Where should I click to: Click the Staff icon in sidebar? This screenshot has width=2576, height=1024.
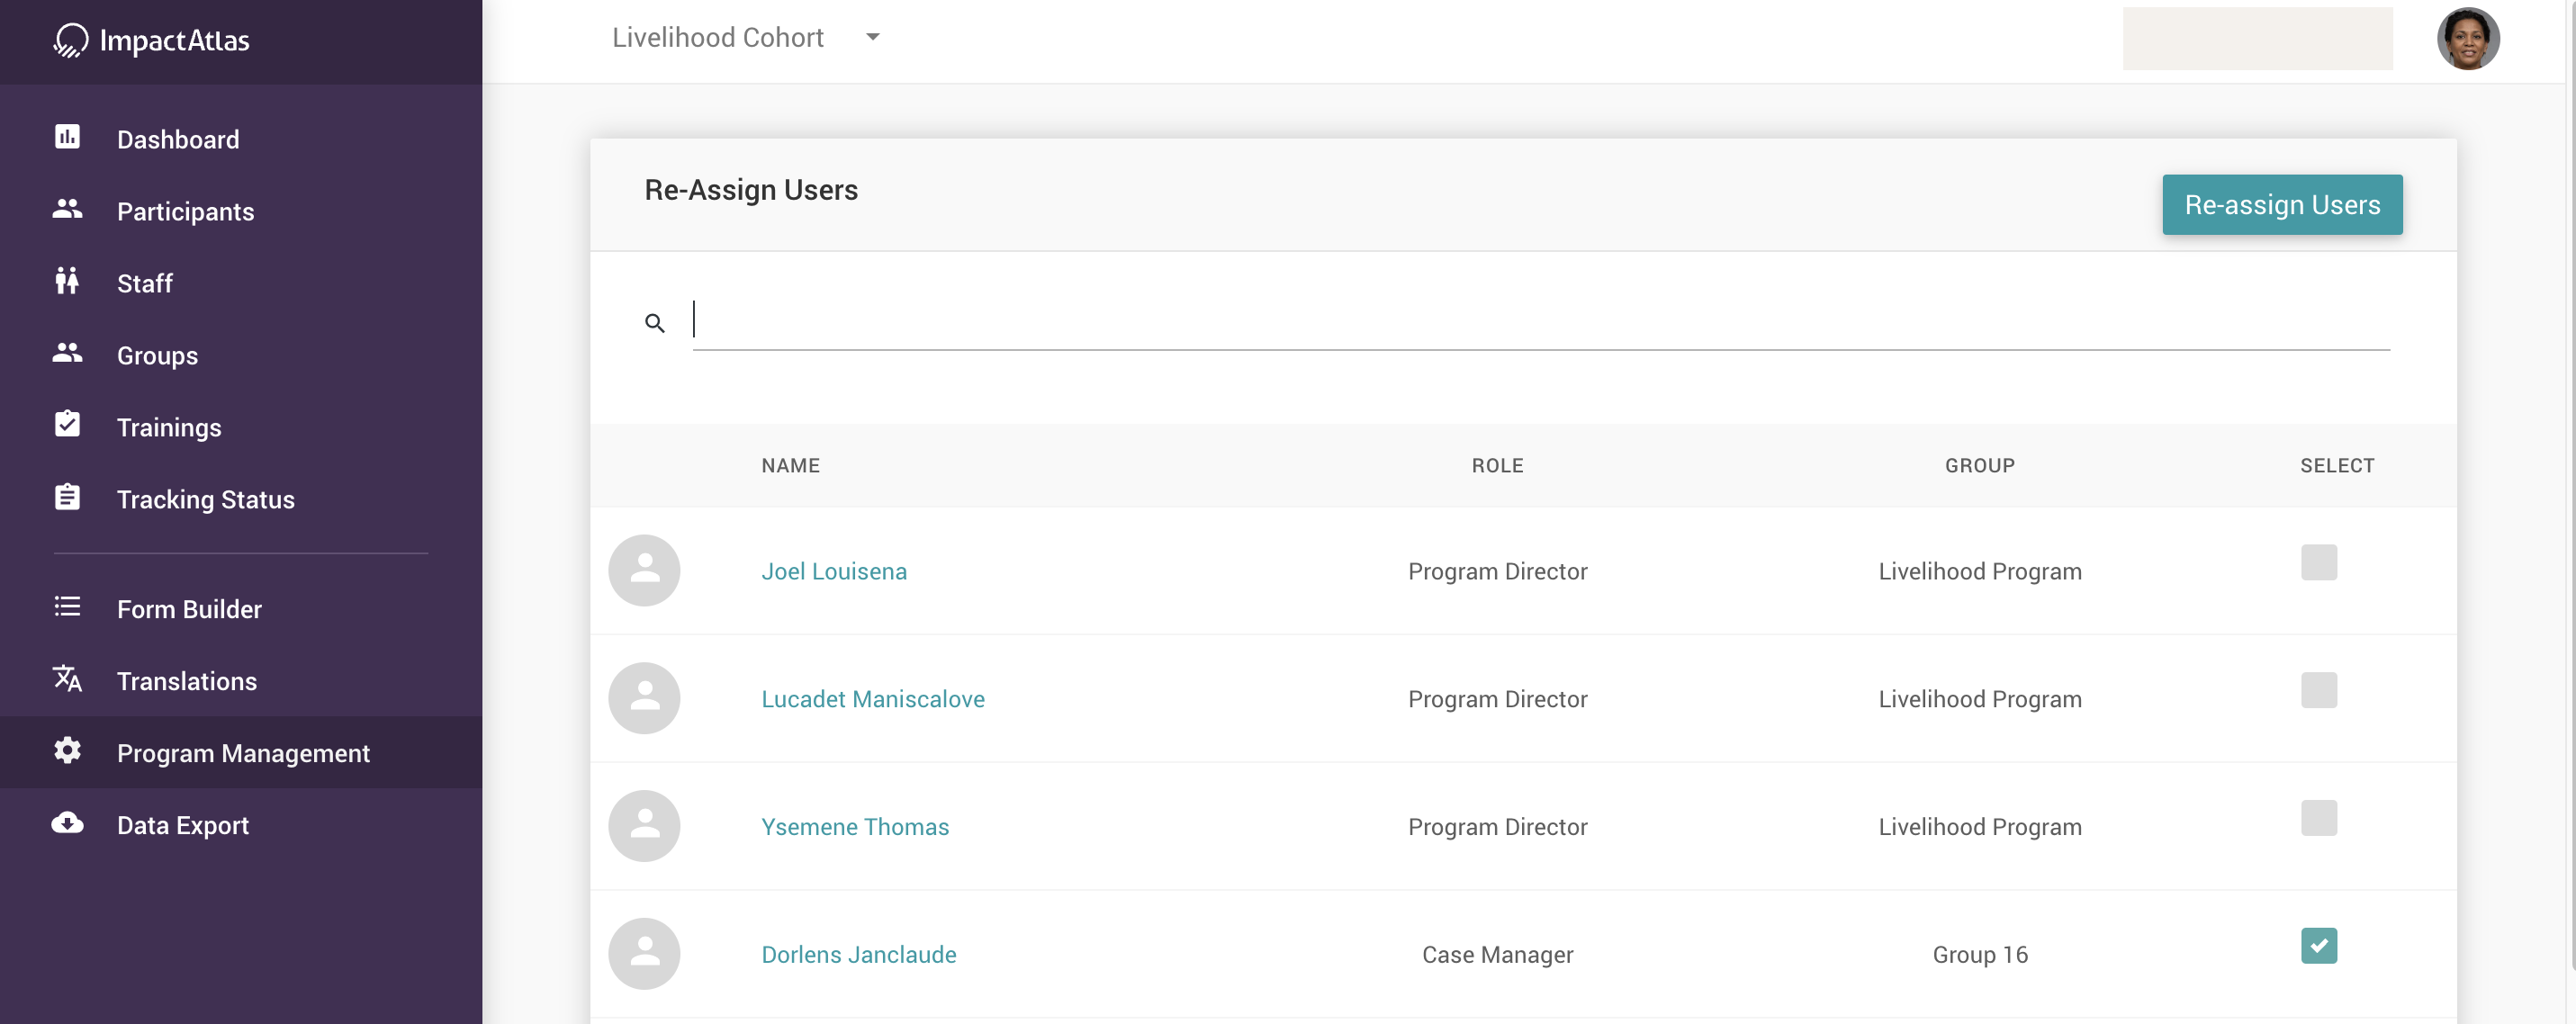(x=67, y=282)
